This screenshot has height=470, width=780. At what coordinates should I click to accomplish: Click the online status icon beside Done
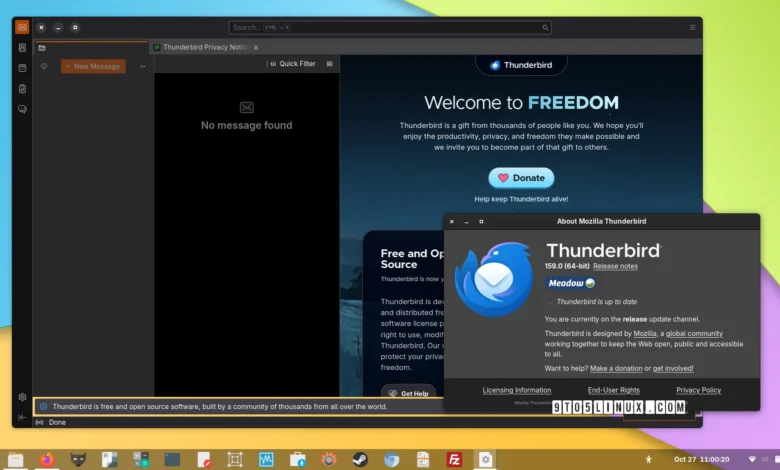[39, 422]
